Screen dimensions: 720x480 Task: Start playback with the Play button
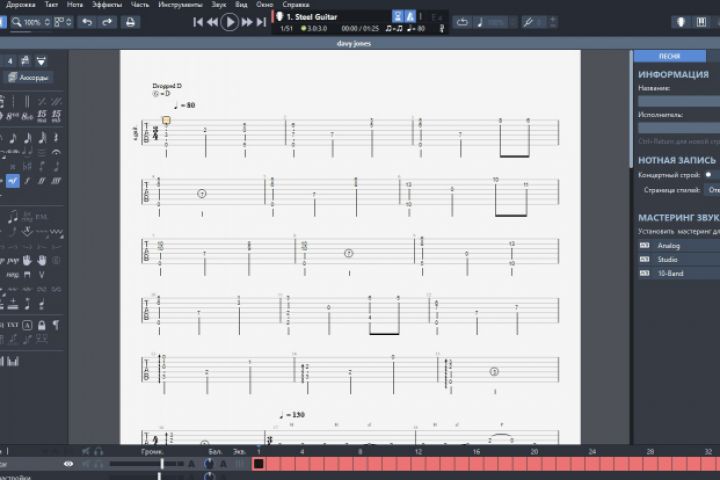click(x=230, y=22)
